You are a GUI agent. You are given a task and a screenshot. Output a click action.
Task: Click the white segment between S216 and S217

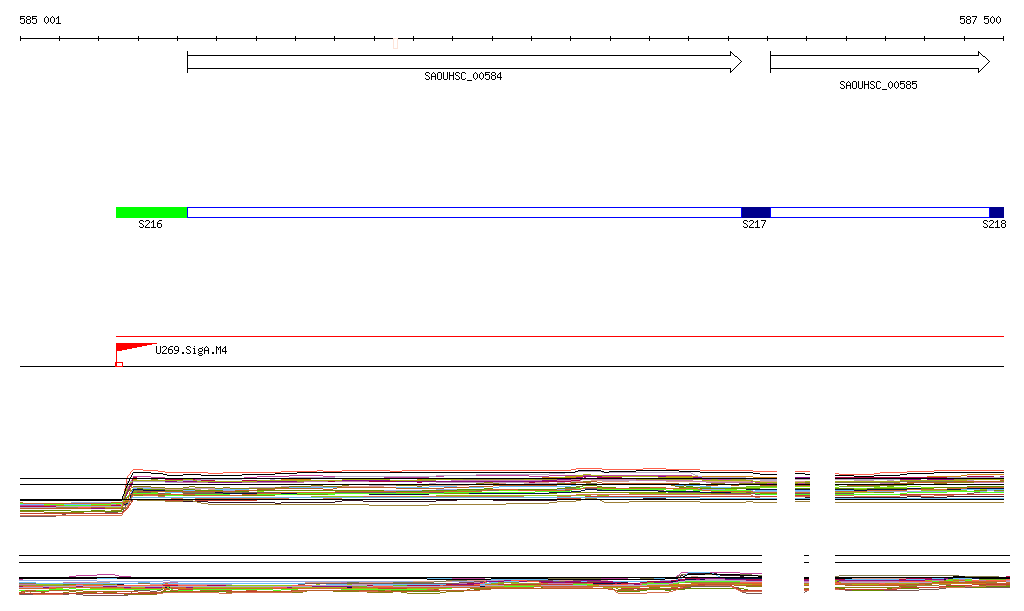click(464, 212)
